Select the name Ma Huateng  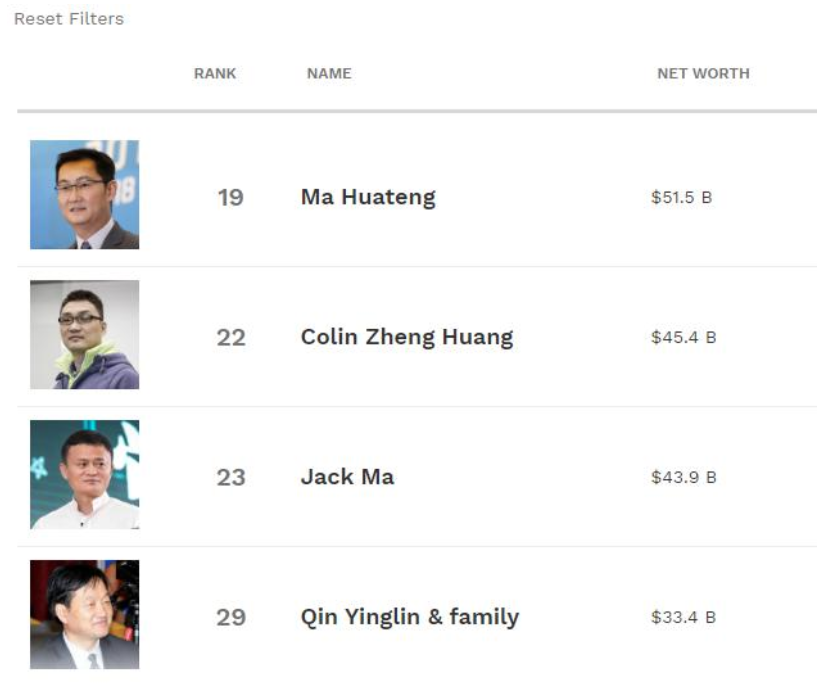point(368,197)
